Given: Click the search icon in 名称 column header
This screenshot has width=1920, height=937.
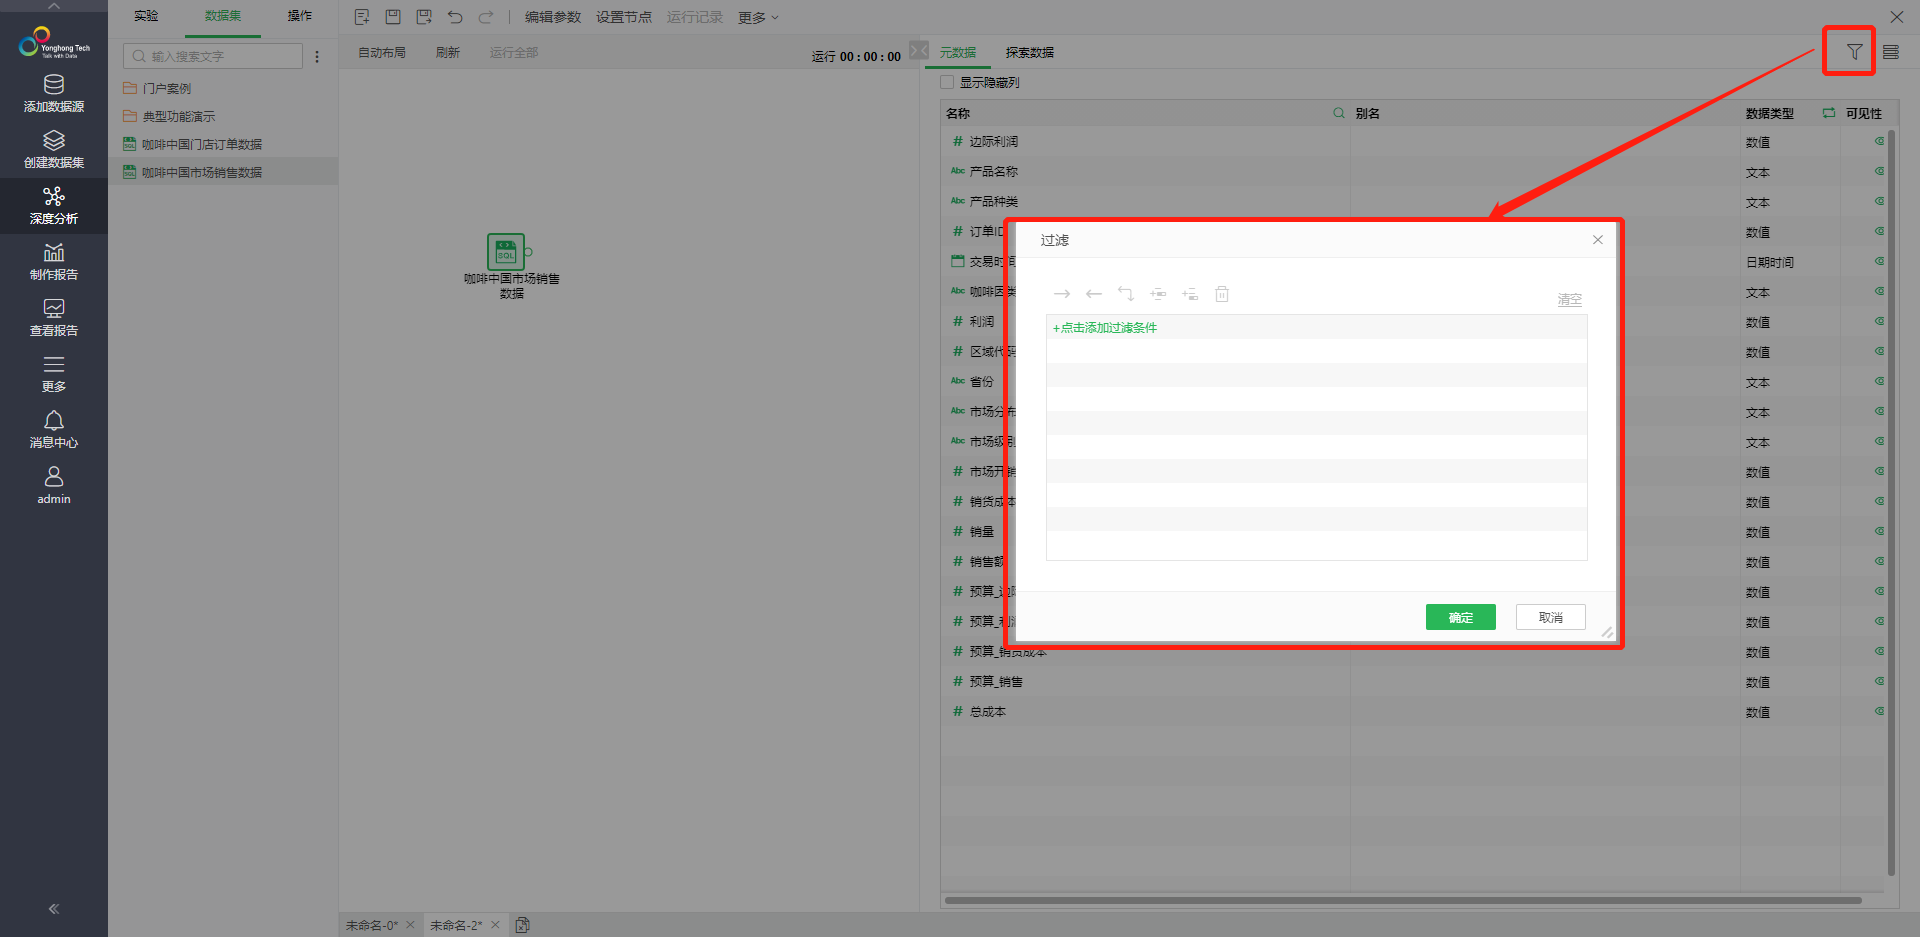Looking at the screenshot, I should pos(1339,113).
